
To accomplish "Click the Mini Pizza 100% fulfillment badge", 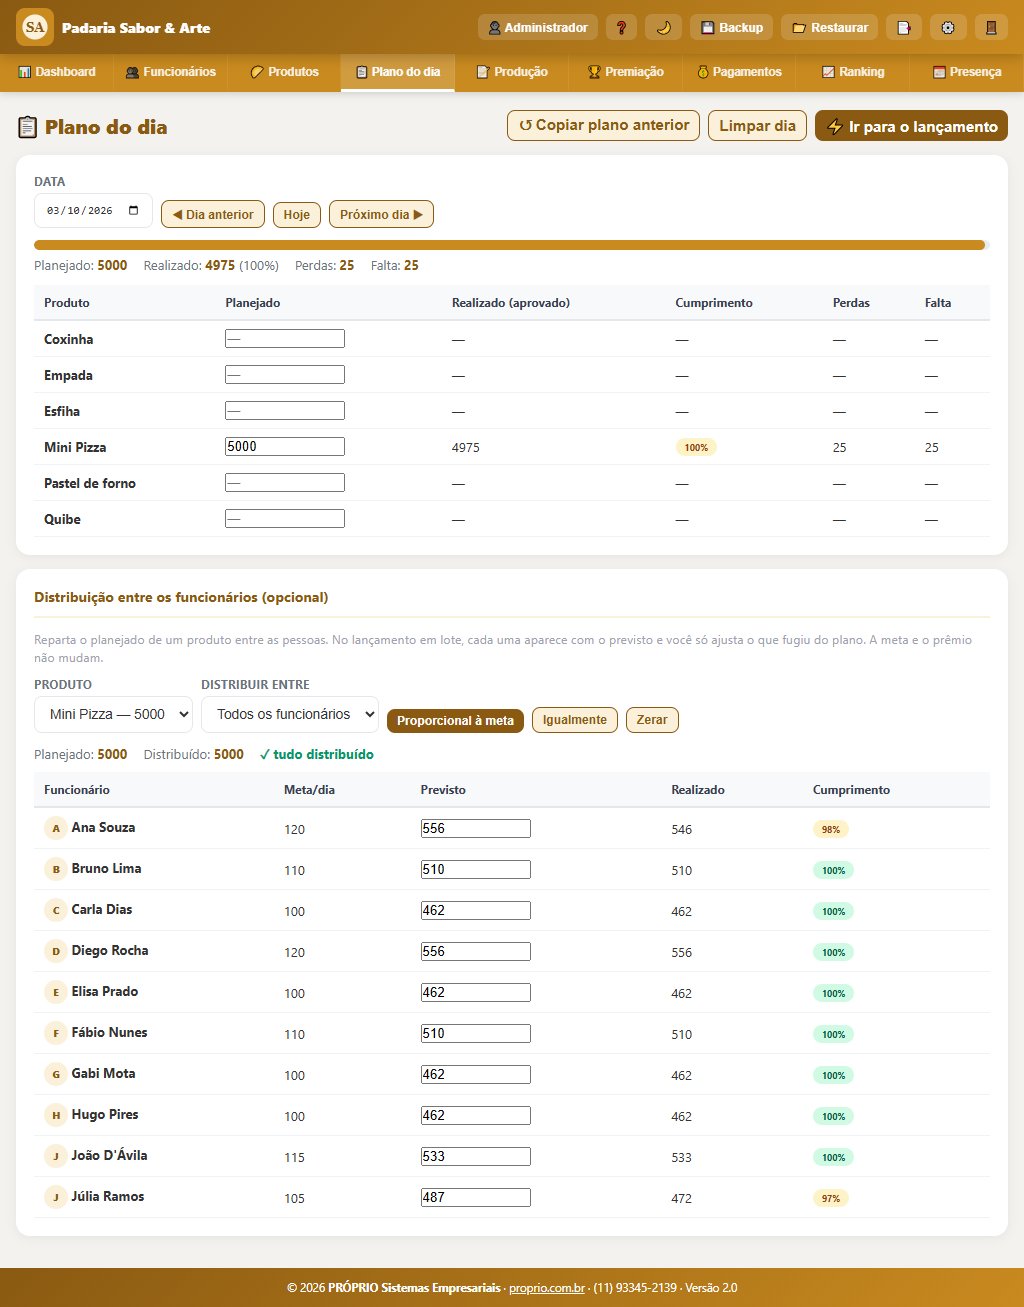I will [696, 447].
